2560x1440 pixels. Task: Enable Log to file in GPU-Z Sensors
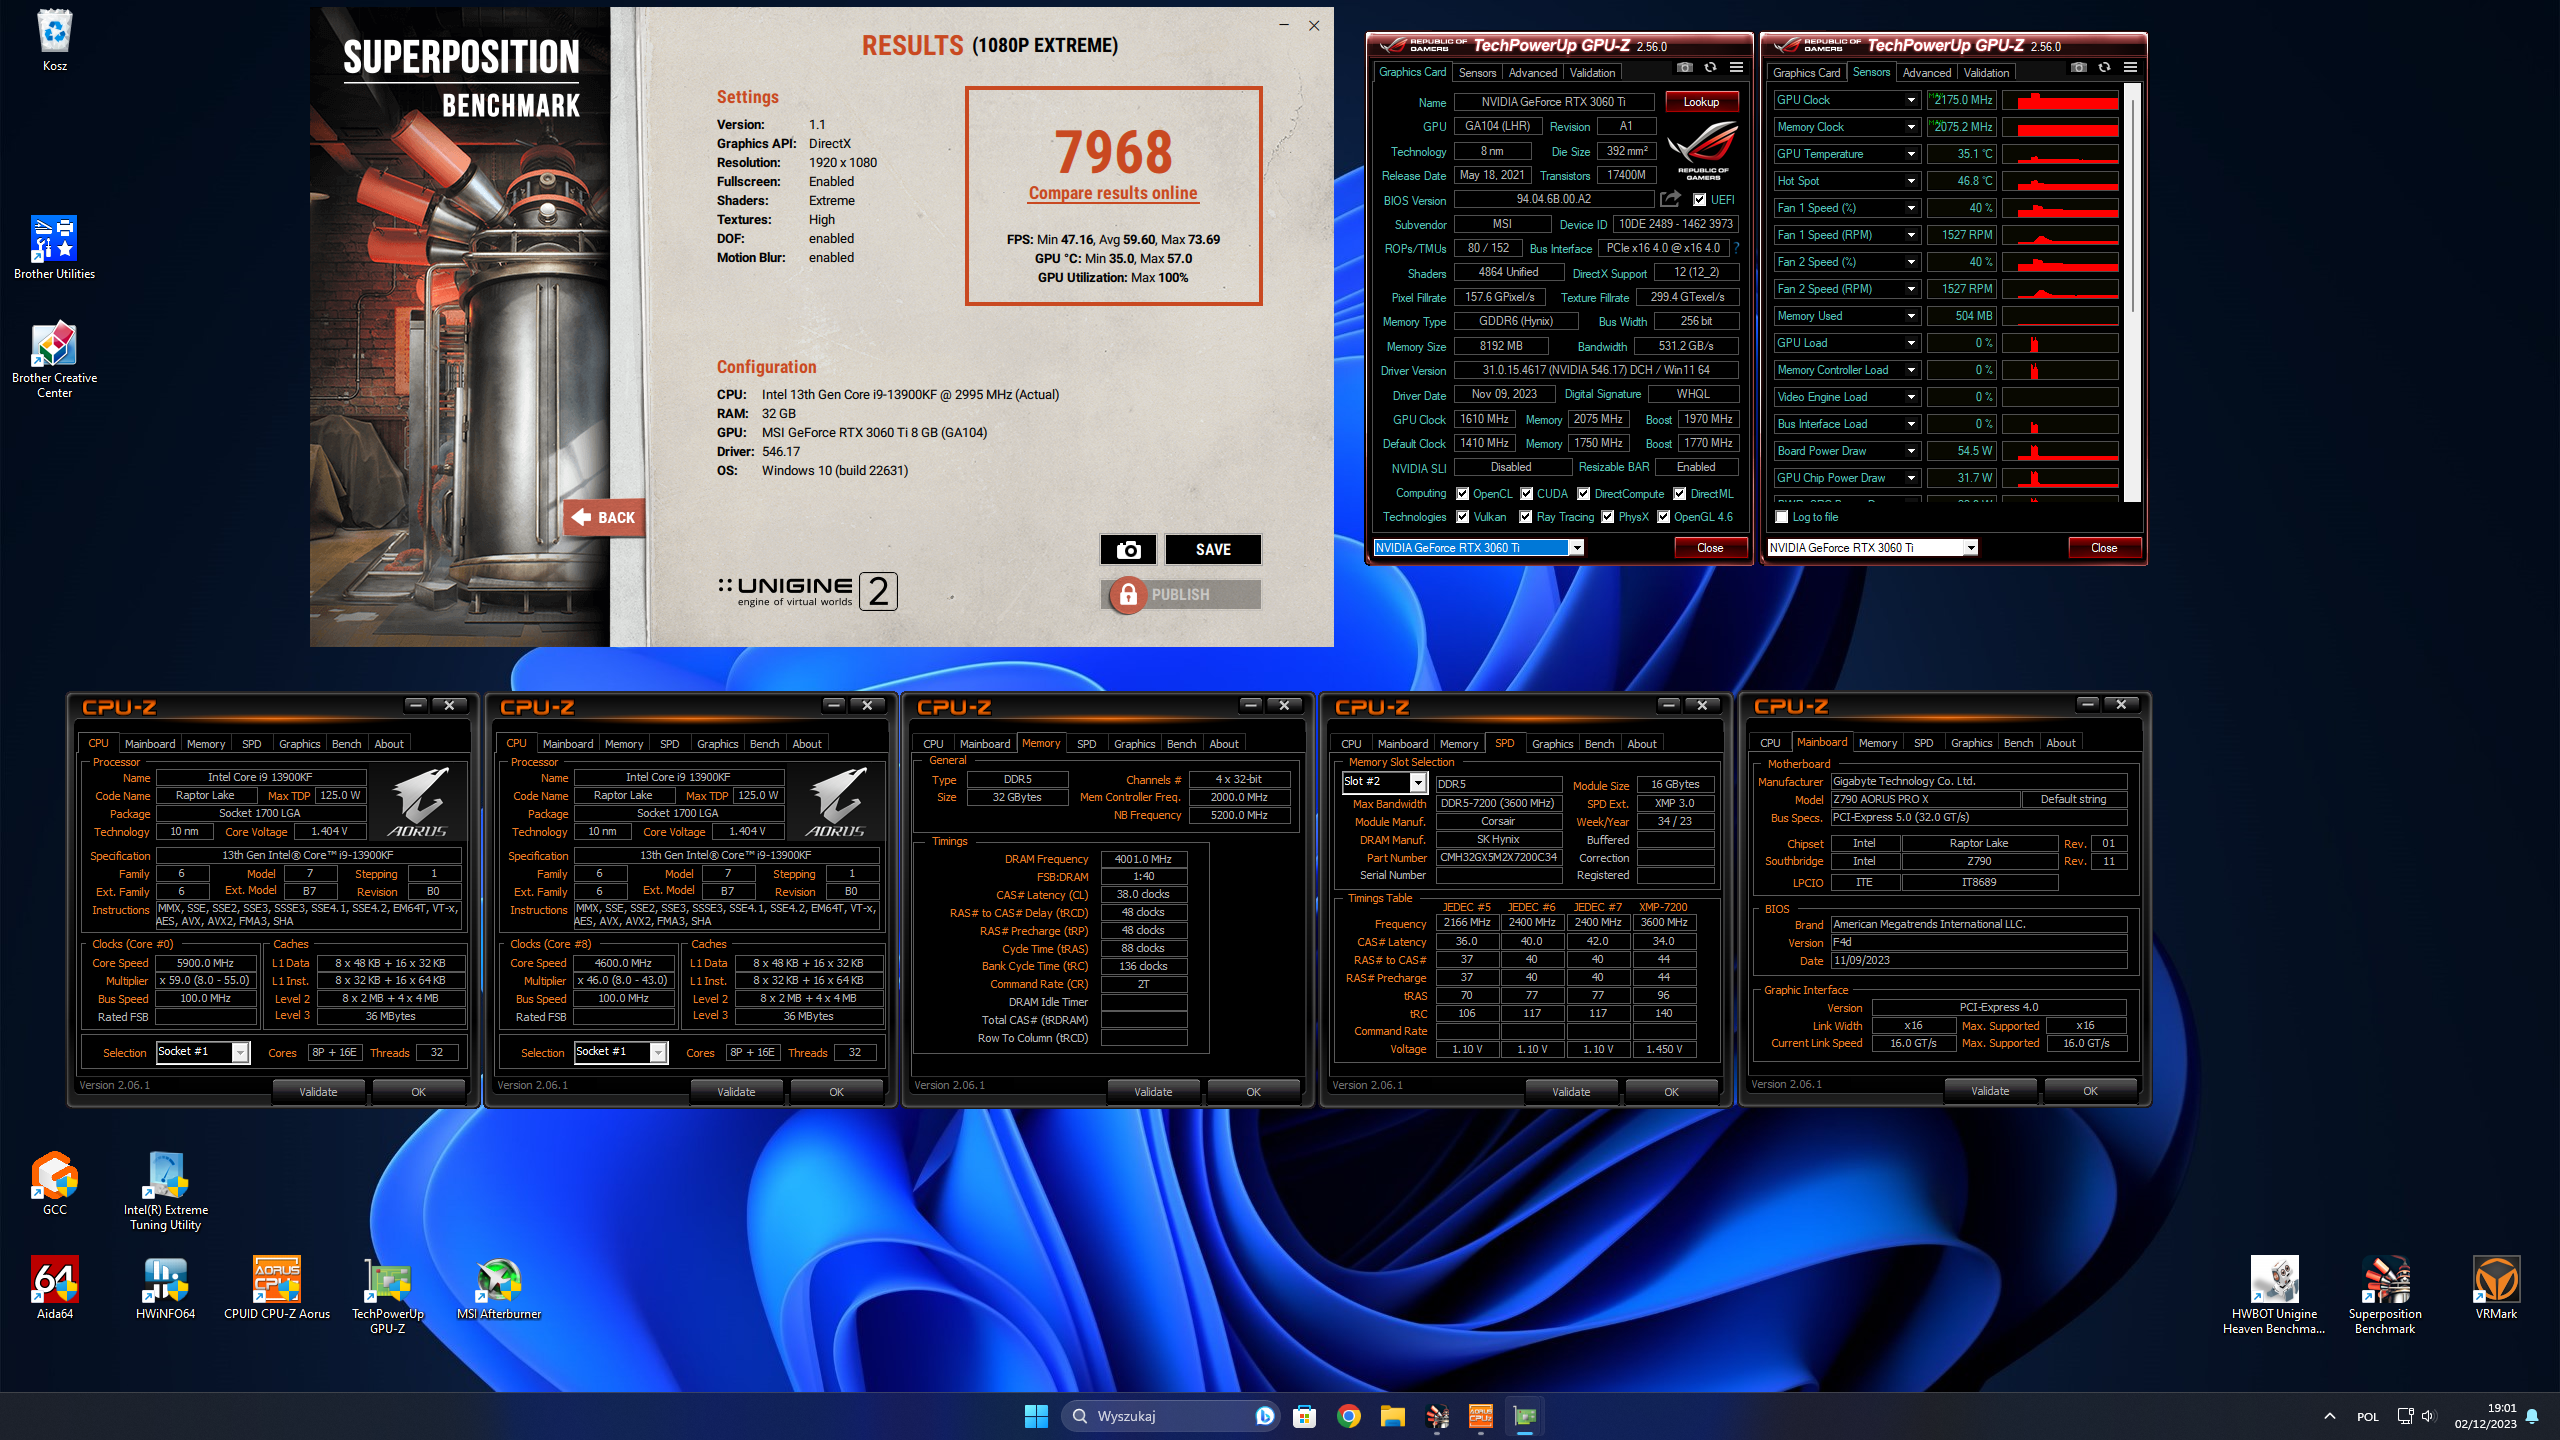1781,517
